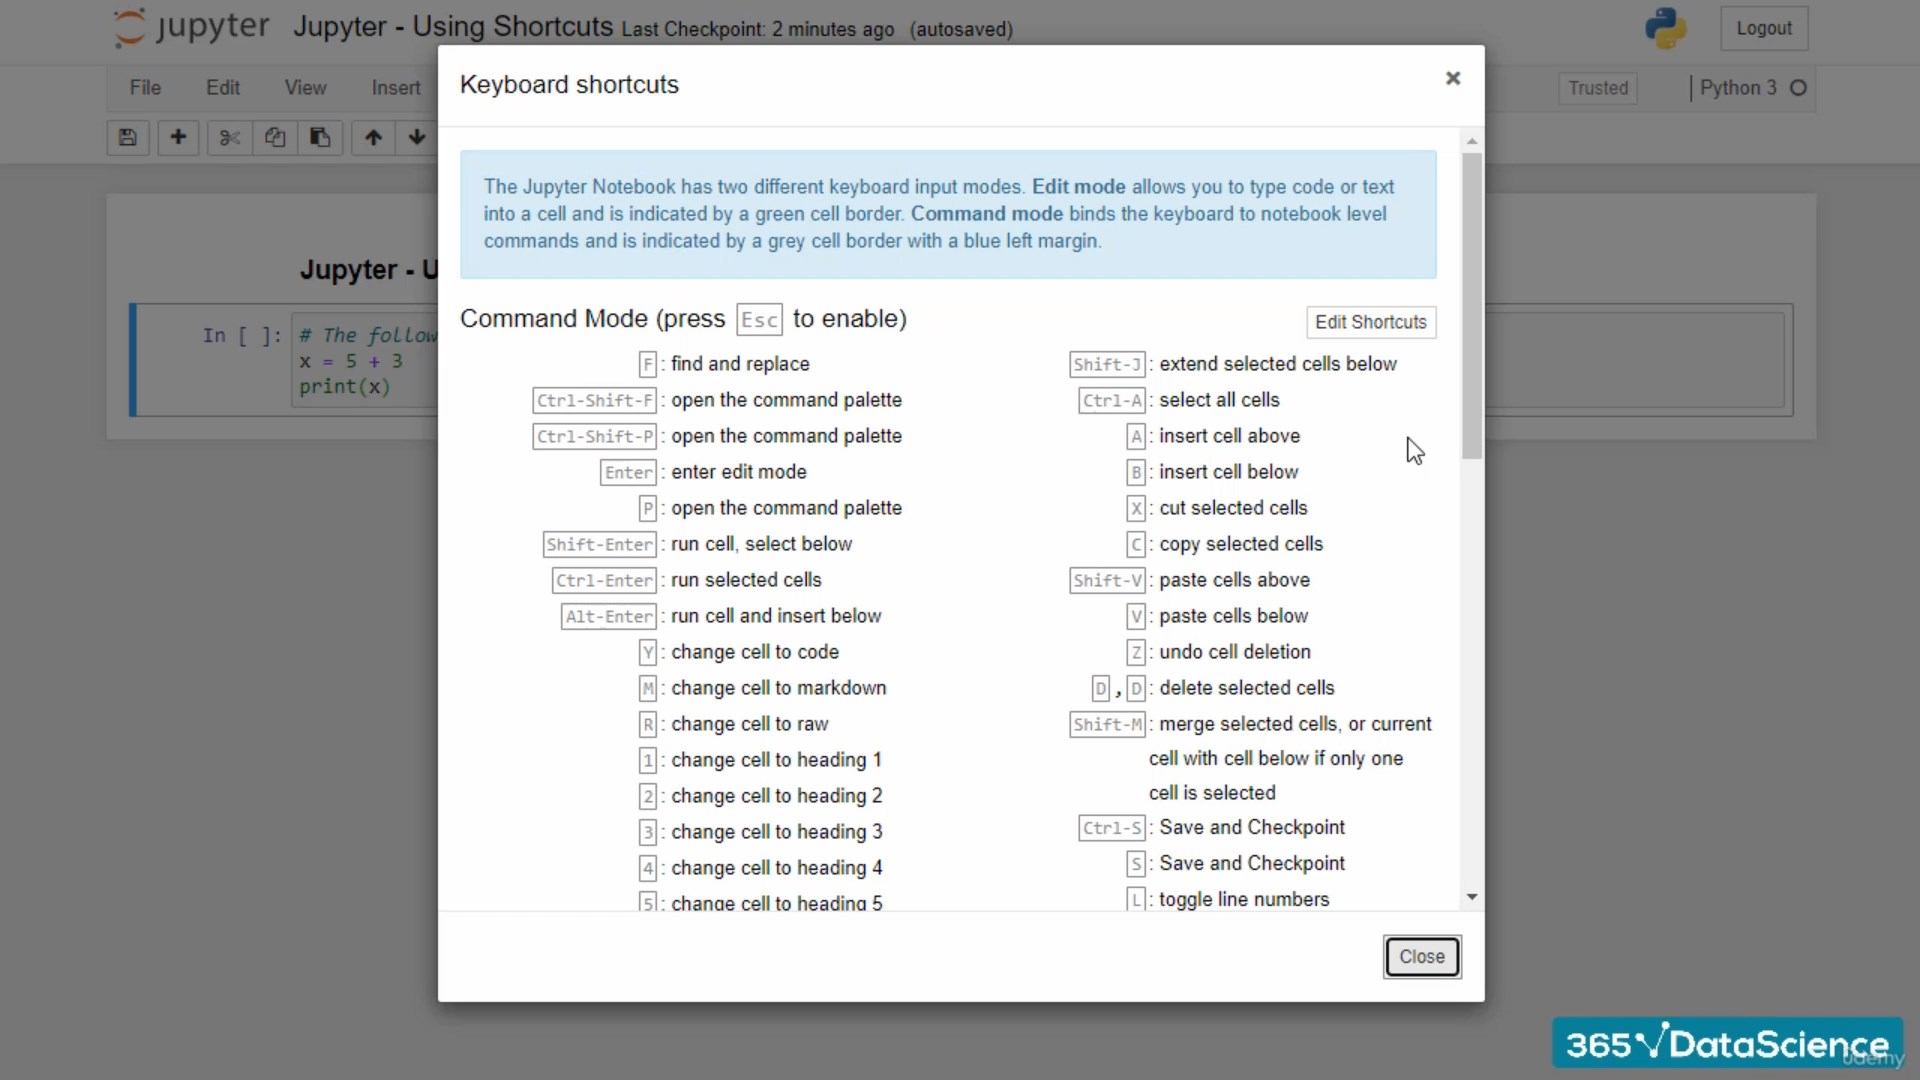The height and width of the screenshot is (1080, 1920).
Task: Click the Python logo icon near Logout
Action: 1666,28
